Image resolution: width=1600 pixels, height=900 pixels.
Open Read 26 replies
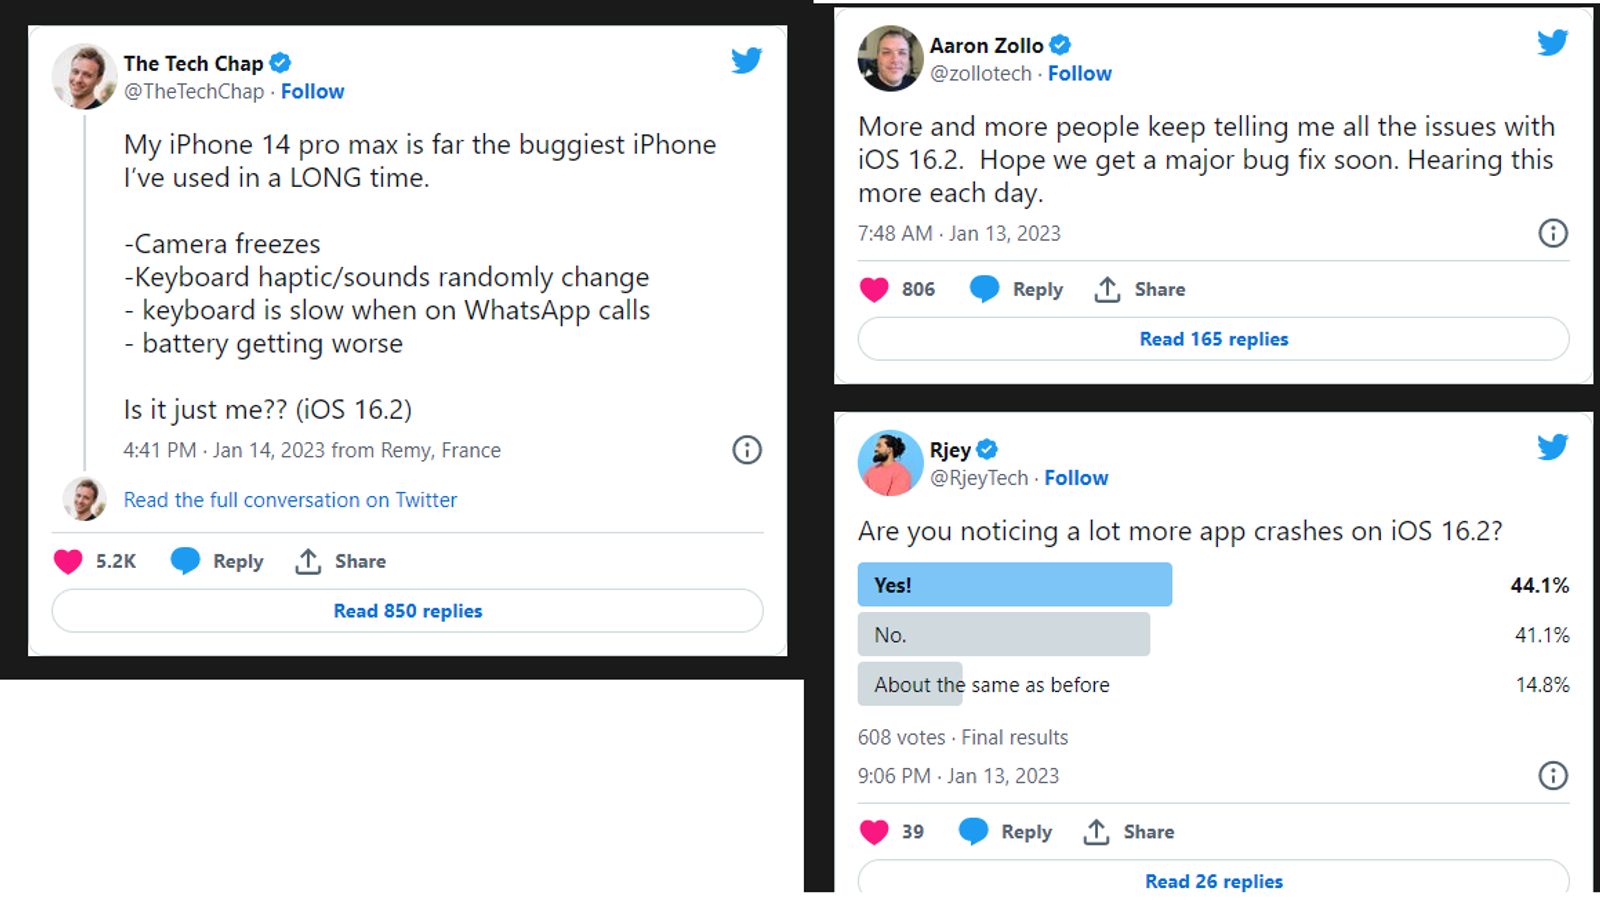click(1213, 881)
